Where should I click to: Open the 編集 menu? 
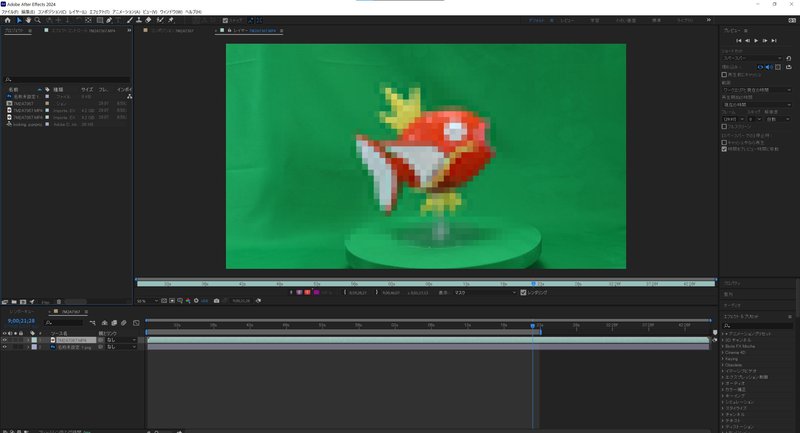(x=28, y=12)
